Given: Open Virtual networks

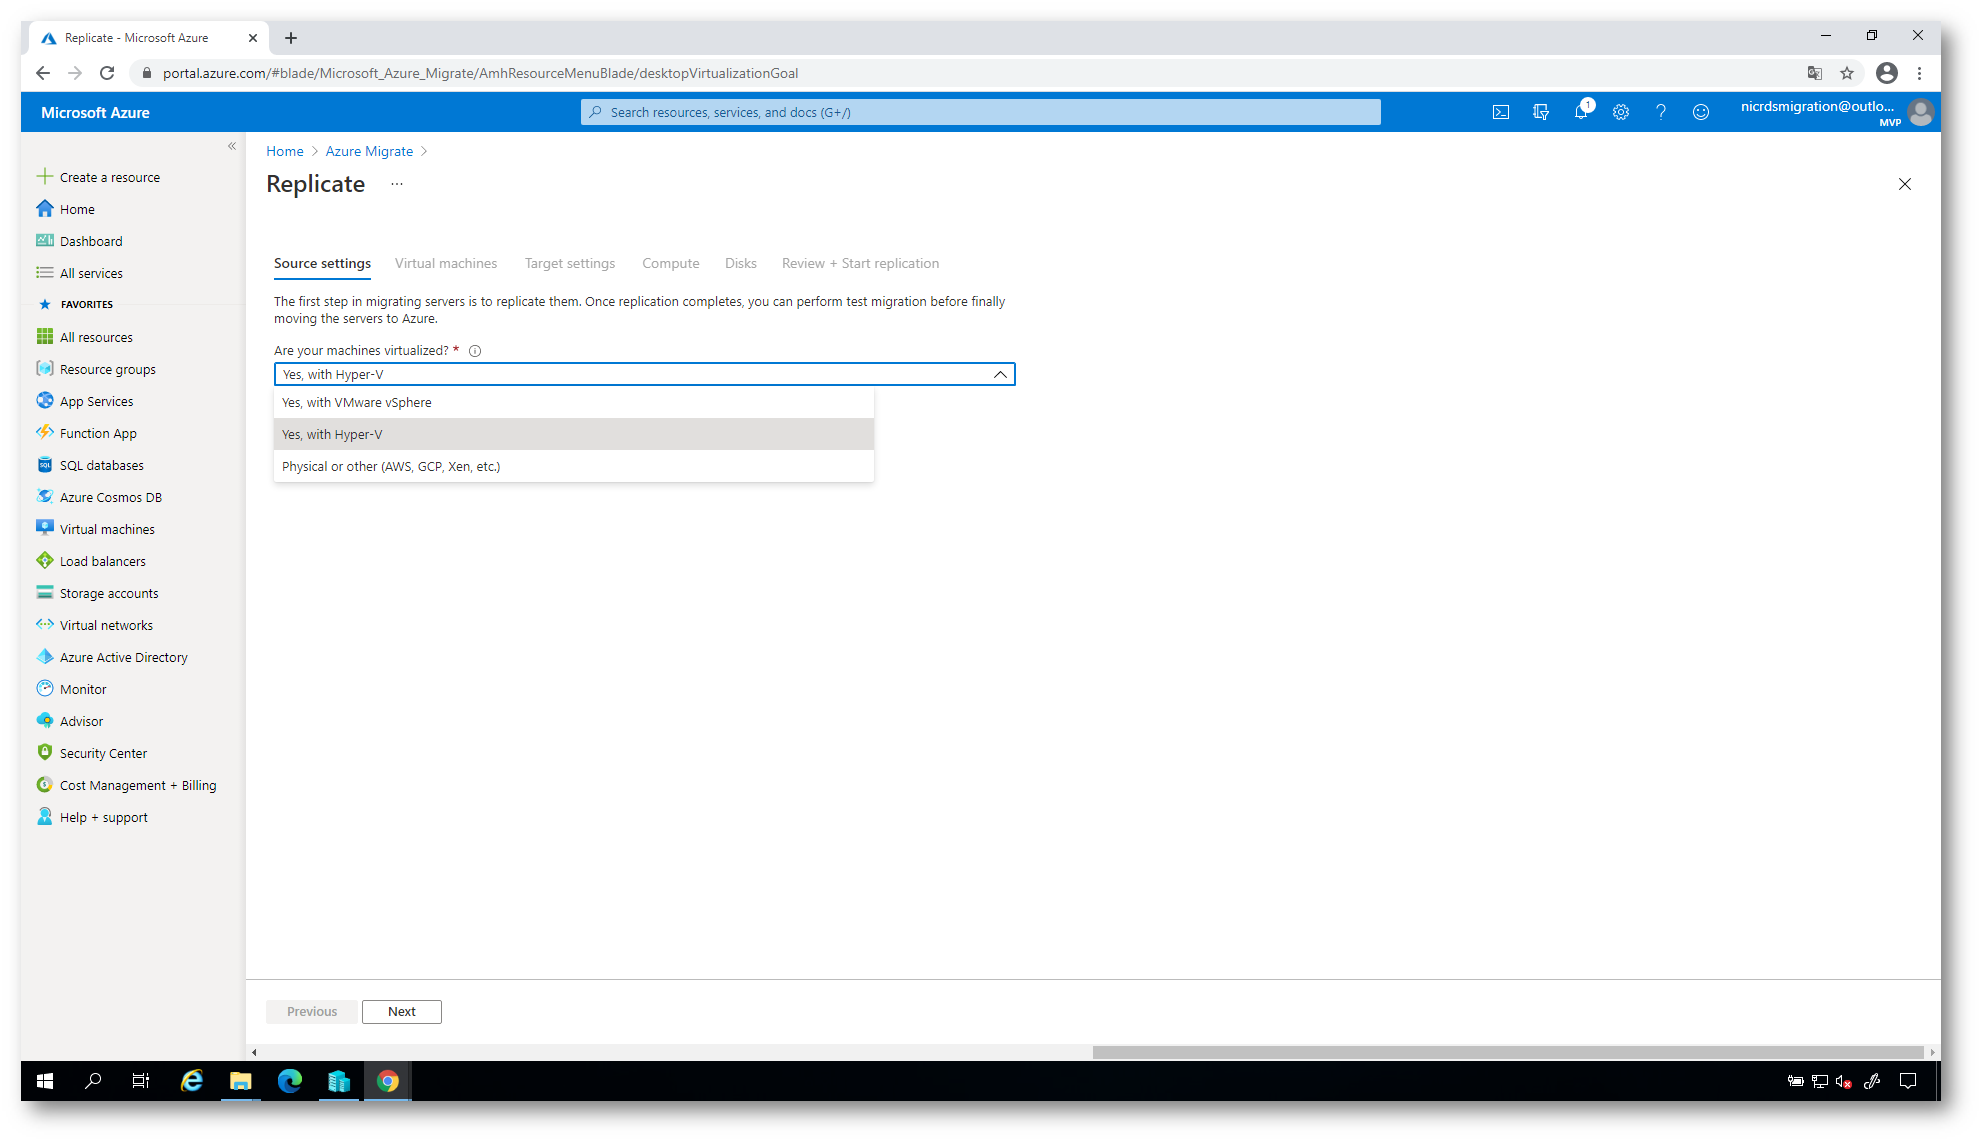Looking at the screenshot, I should click(94, 625).
